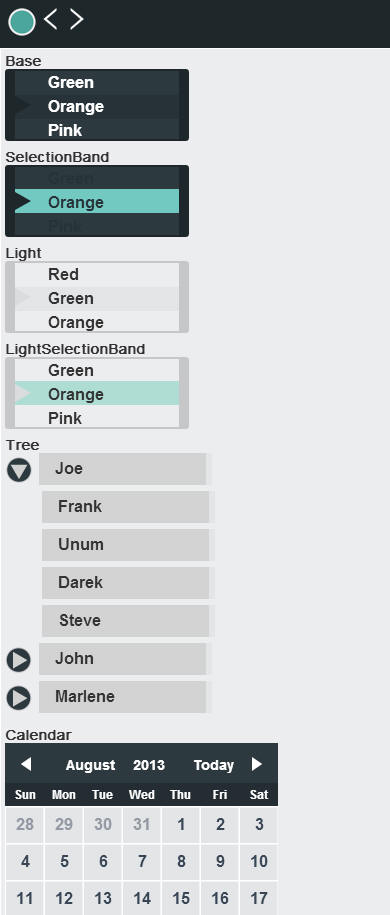Screen dimensions: 390x915
Task: Open the August month selector
Action: pos(90,765)
